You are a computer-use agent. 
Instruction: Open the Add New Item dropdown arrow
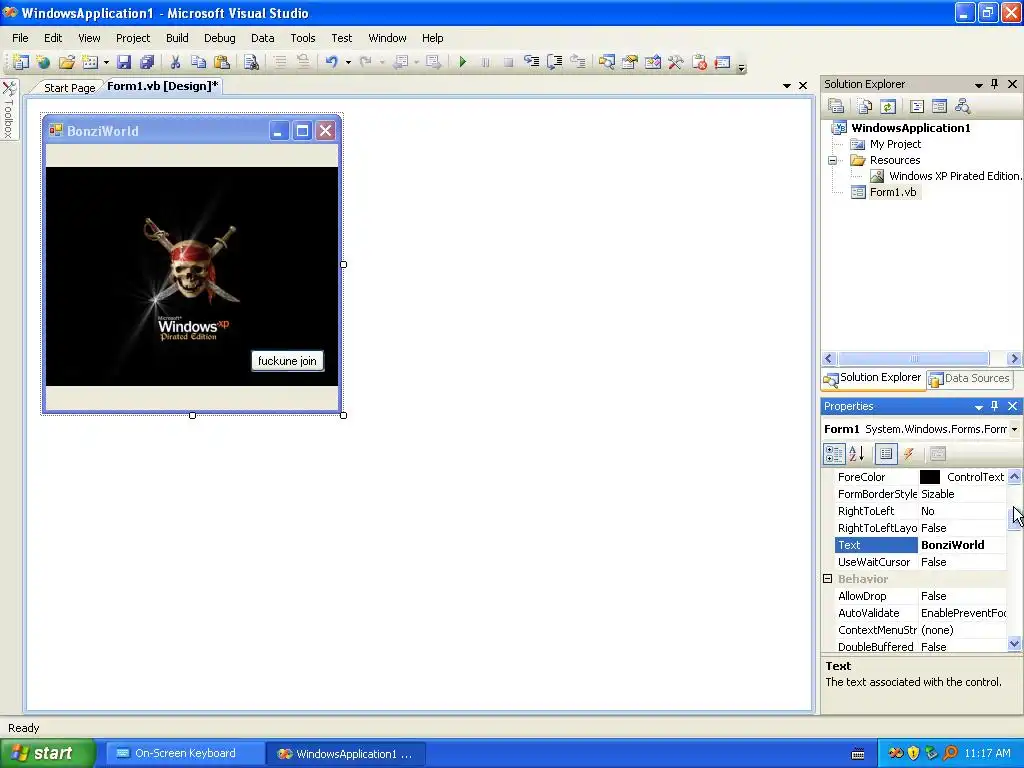click(106, 63)
